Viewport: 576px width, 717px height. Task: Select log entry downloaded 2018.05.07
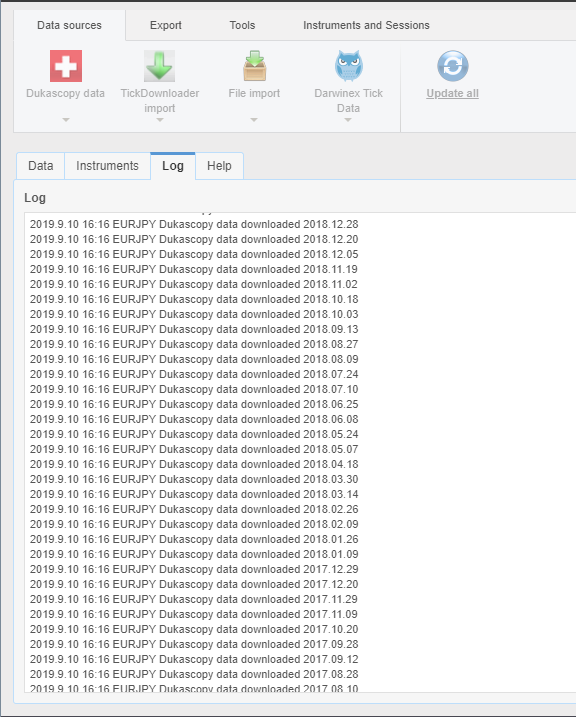point(194,449)
